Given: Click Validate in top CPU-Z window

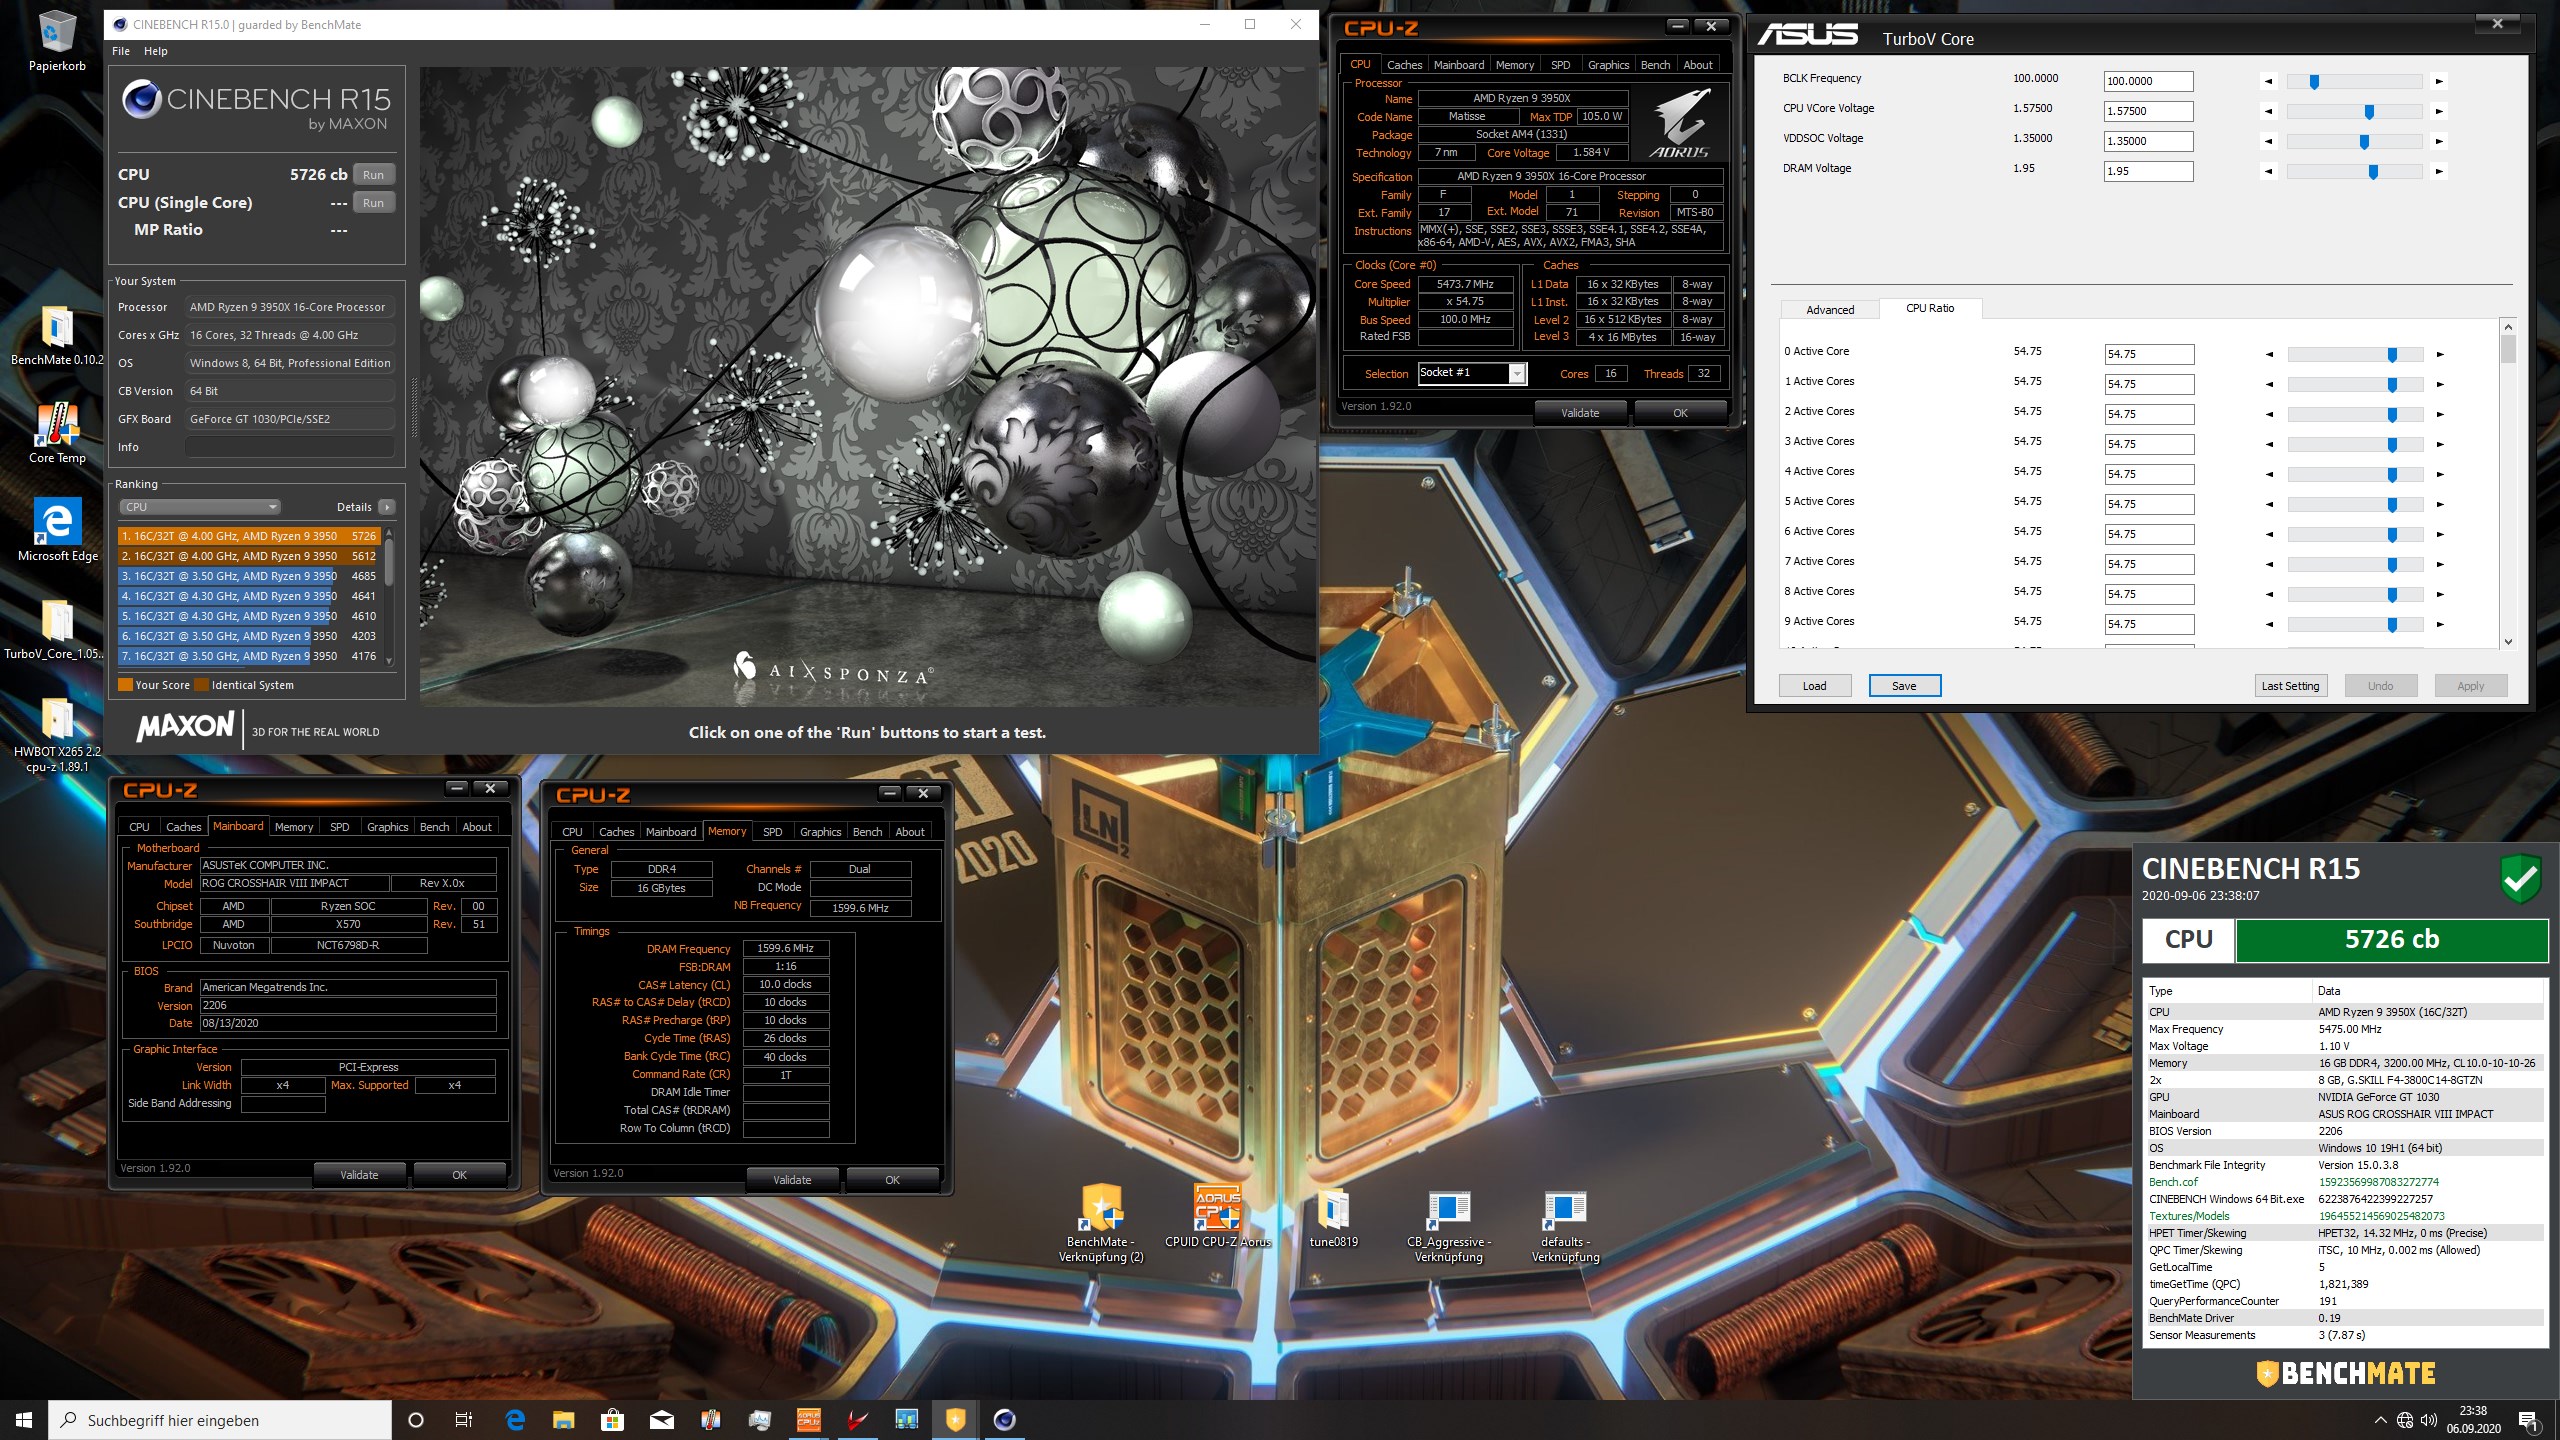Looking at the screenshot, I should tap(1580, 413).
